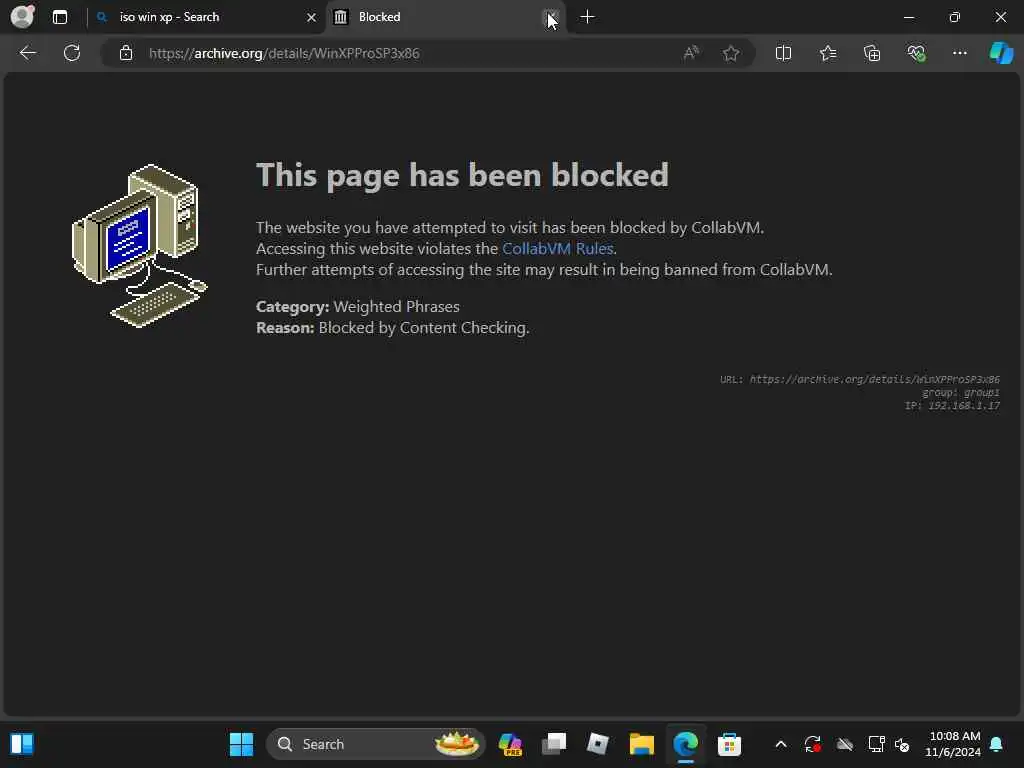The width and height of the screenshot is (1024, 768).
Task: Open Collections panel
Action: click(872, 53)
